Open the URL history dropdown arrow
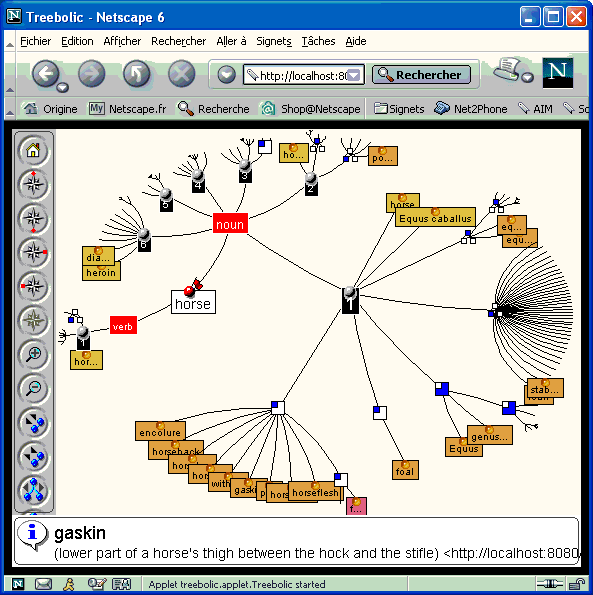Screen dimensions: 593x595 click(354, 75)
